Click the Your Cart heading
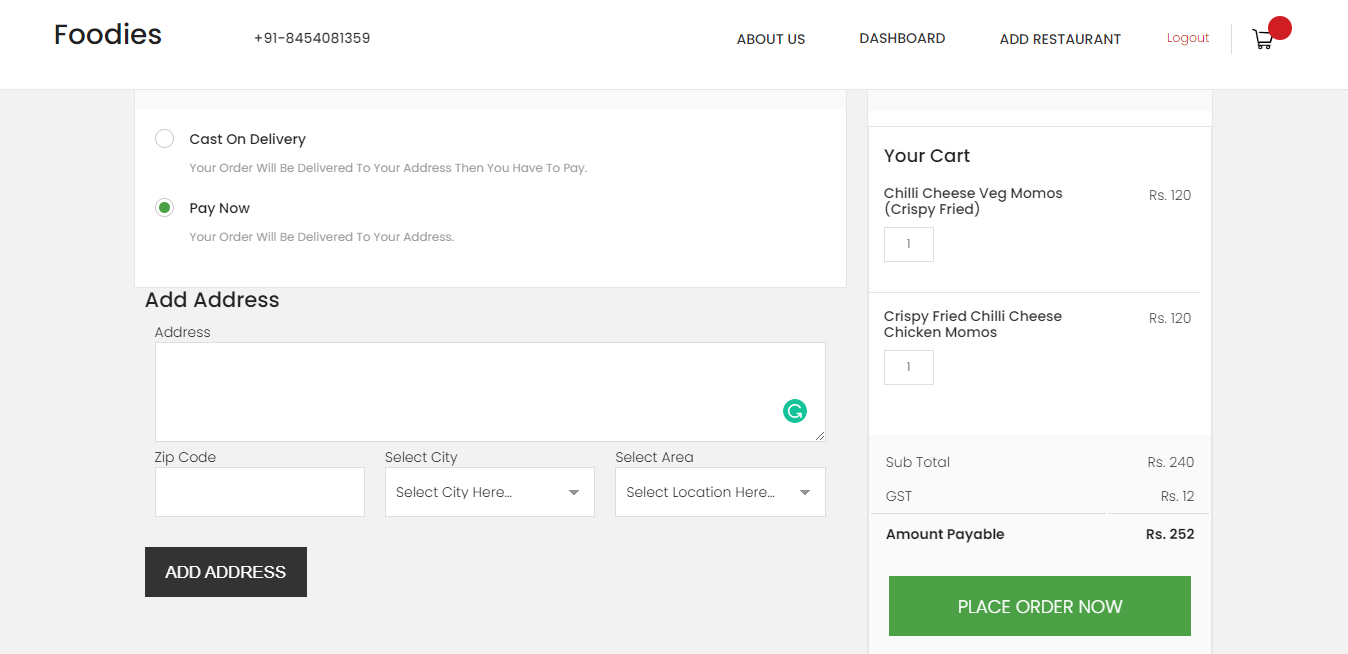 coord(927,156)
